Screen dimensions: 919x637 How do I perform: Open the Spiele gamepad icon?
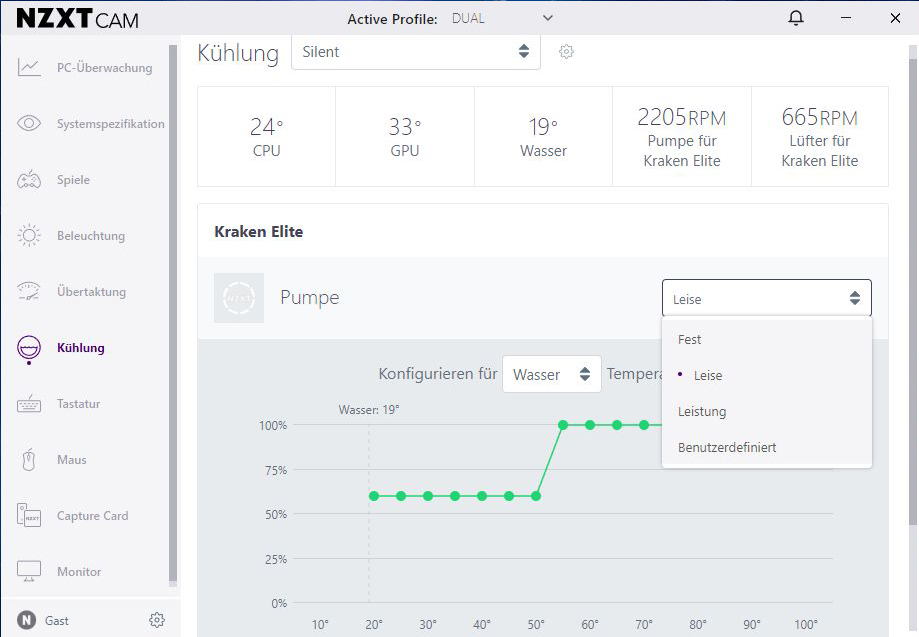coord(29,180)
